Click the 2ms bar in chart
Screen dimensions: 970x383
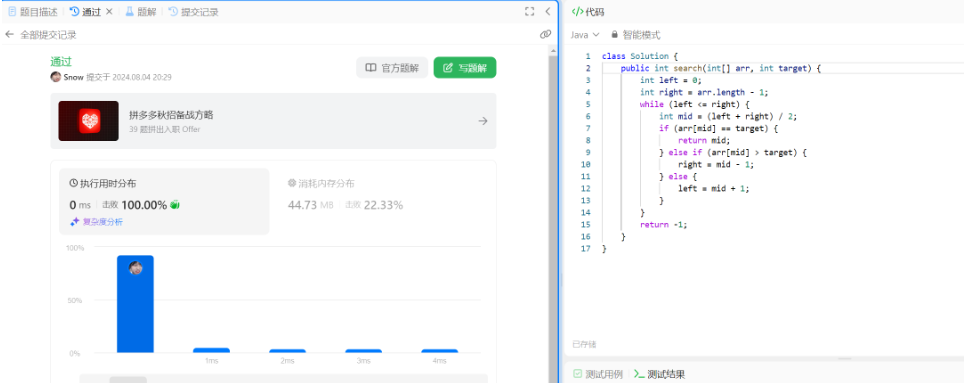(288, 351)
